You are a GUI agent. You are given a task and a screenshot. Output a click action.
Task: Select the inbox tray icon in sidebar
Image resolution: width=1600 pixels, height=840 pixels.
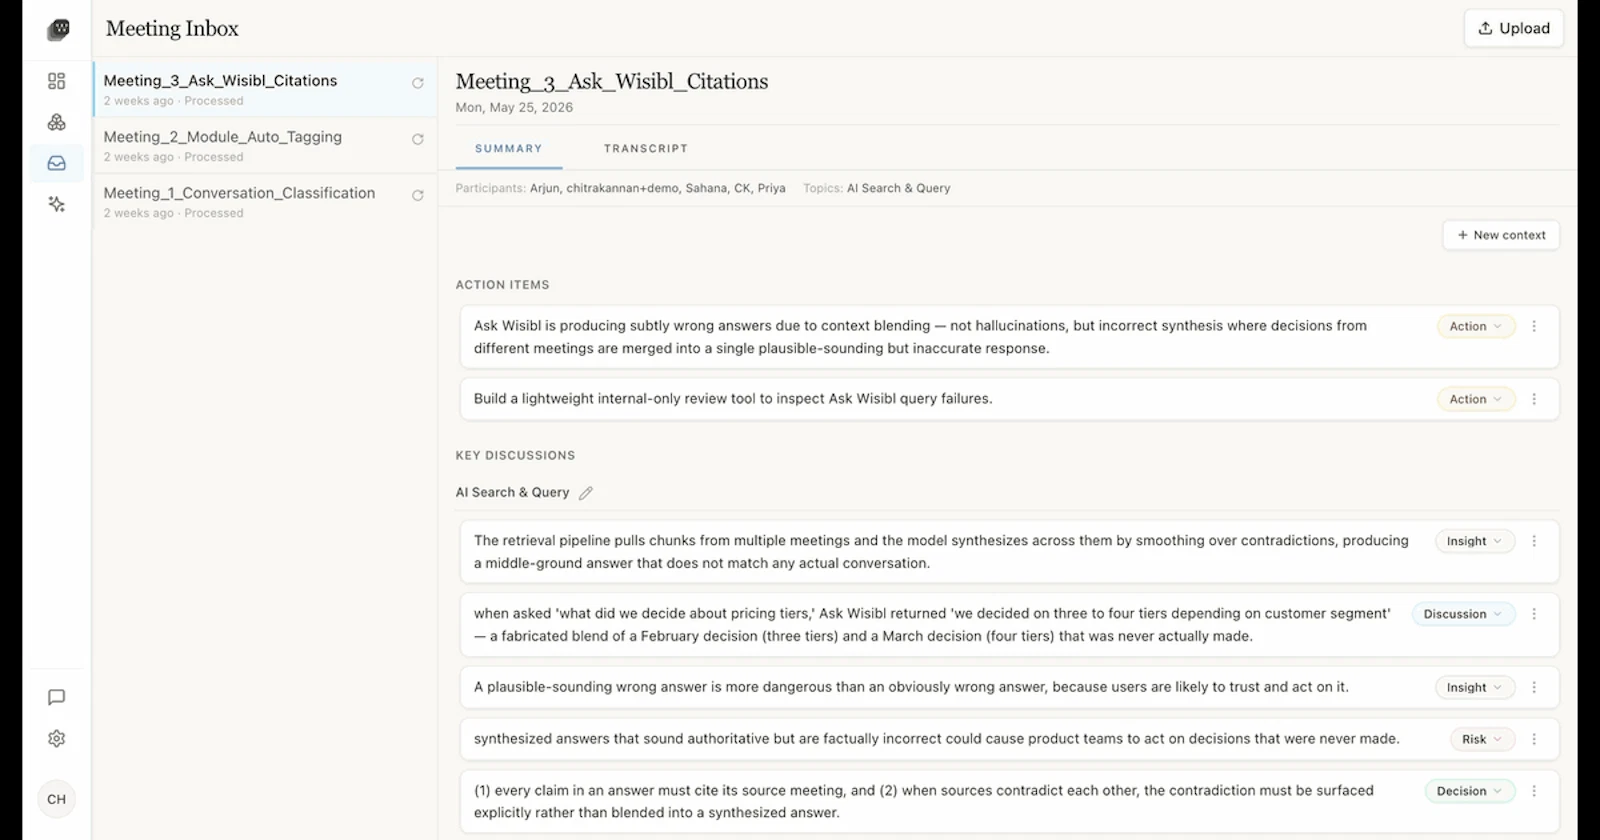[x=57, y=163]
